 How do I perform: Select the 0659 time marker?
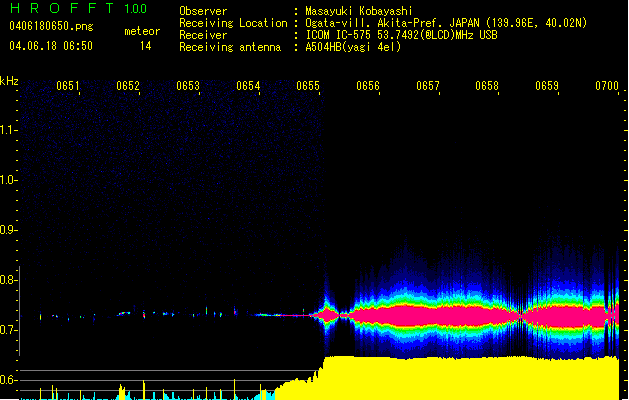click(547, 87)
